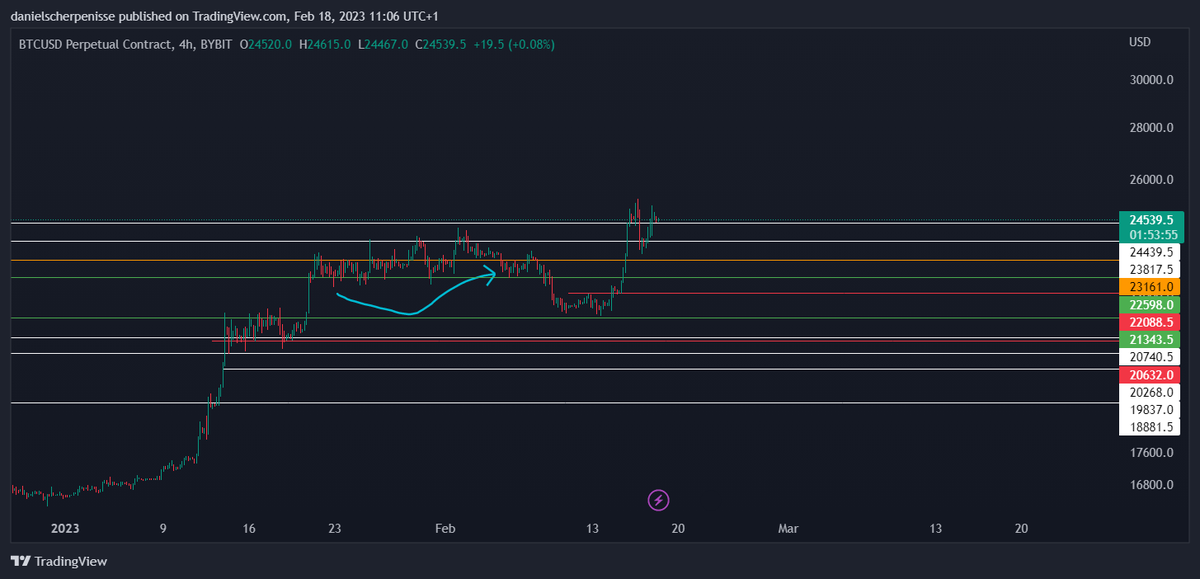
Task: Click the low value L24467.0
Action: click(x=381, y=44)
